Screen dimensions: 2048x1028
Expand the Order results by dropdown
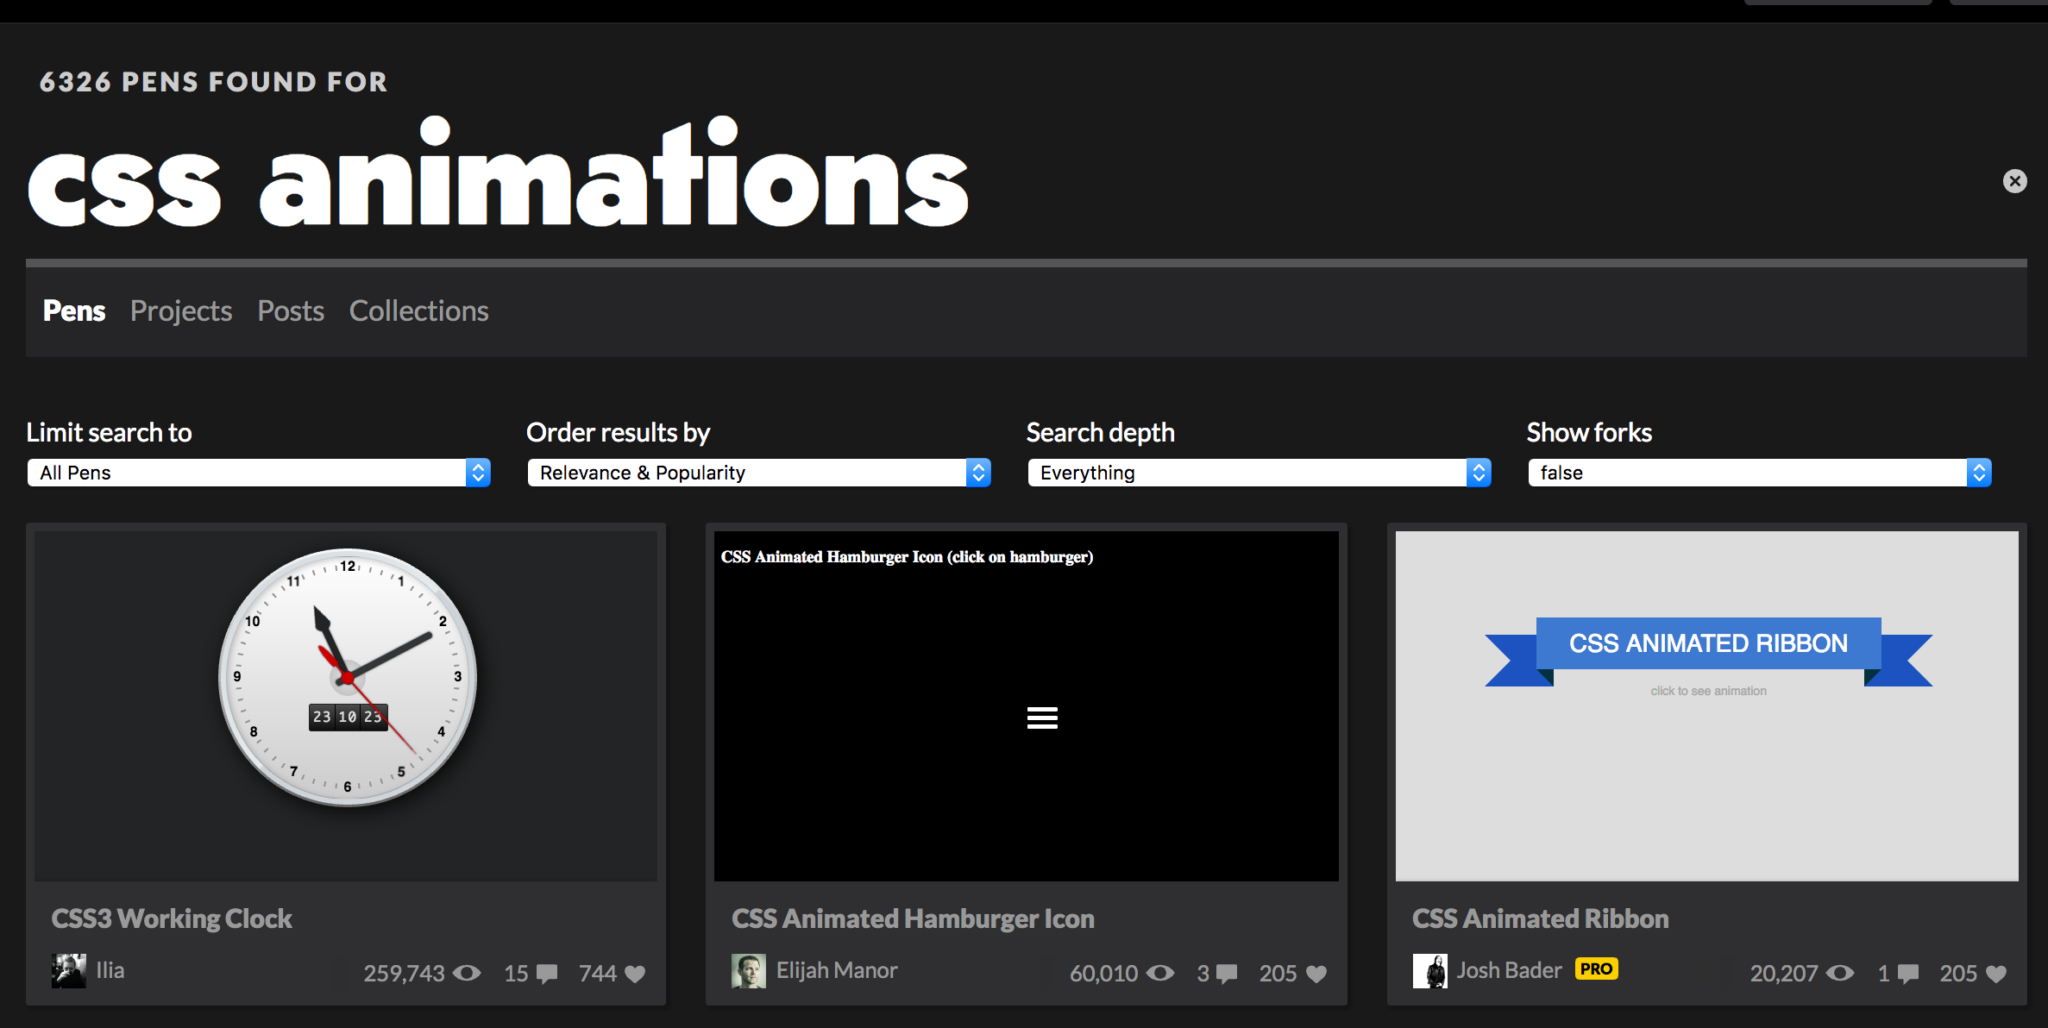[x=759, y=473]
